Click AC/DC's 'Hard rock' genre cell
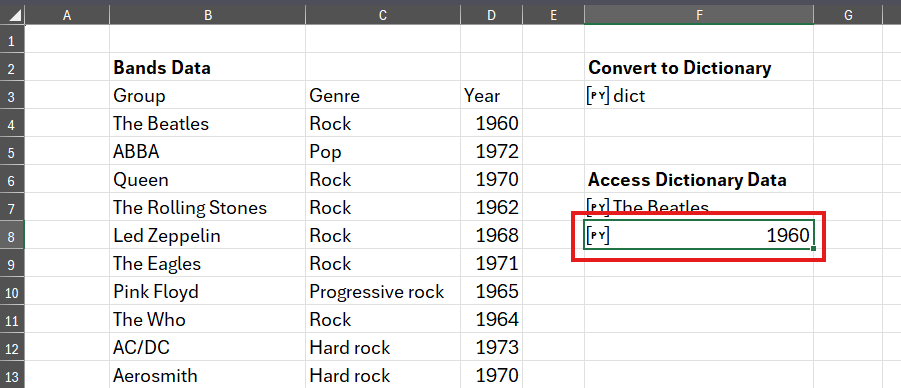 383,347
